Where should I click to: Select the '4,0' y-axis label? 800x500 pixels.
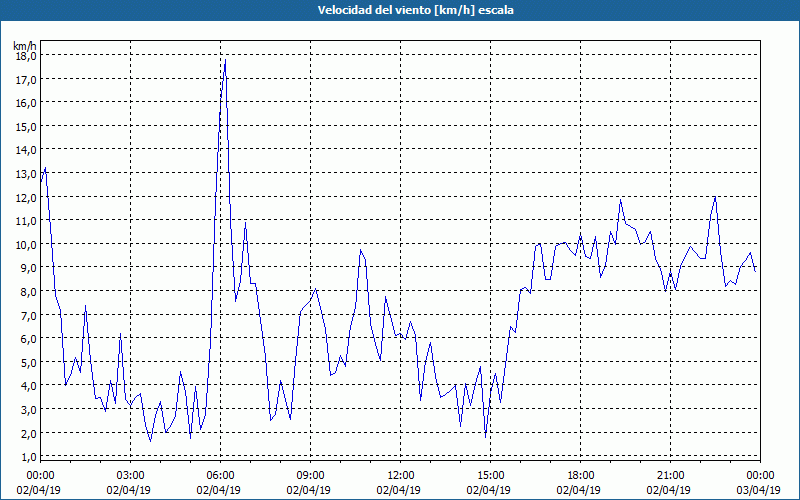(28, 386)
